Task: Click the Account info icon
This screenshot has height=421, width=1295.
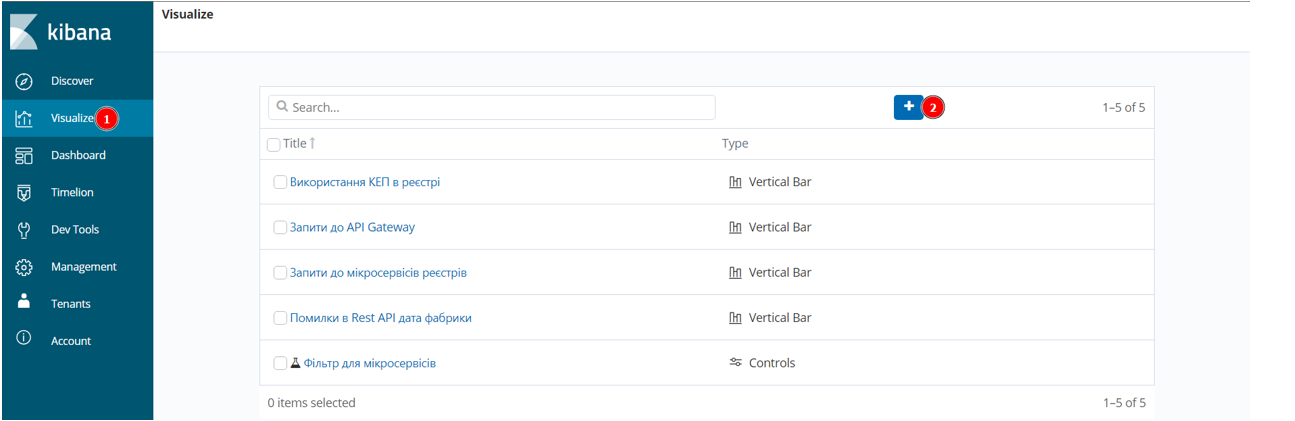Action: (x=25, y=338)
